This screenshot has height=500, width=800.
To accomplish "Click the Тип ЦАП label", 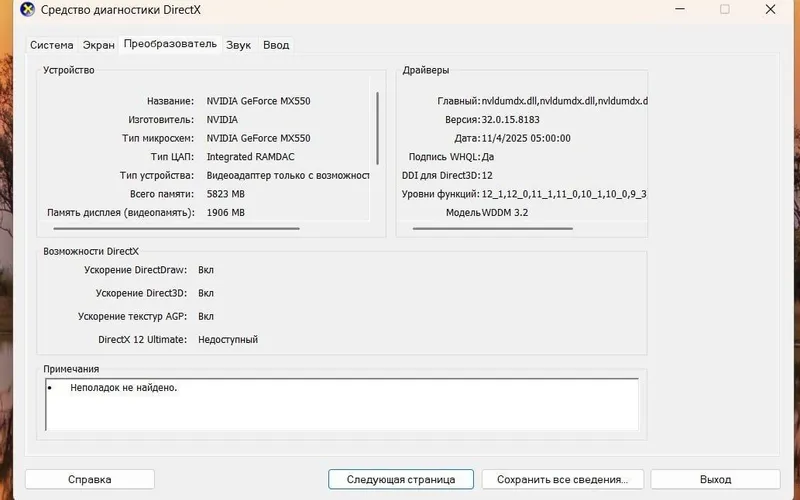I will [x=172, y=157].
